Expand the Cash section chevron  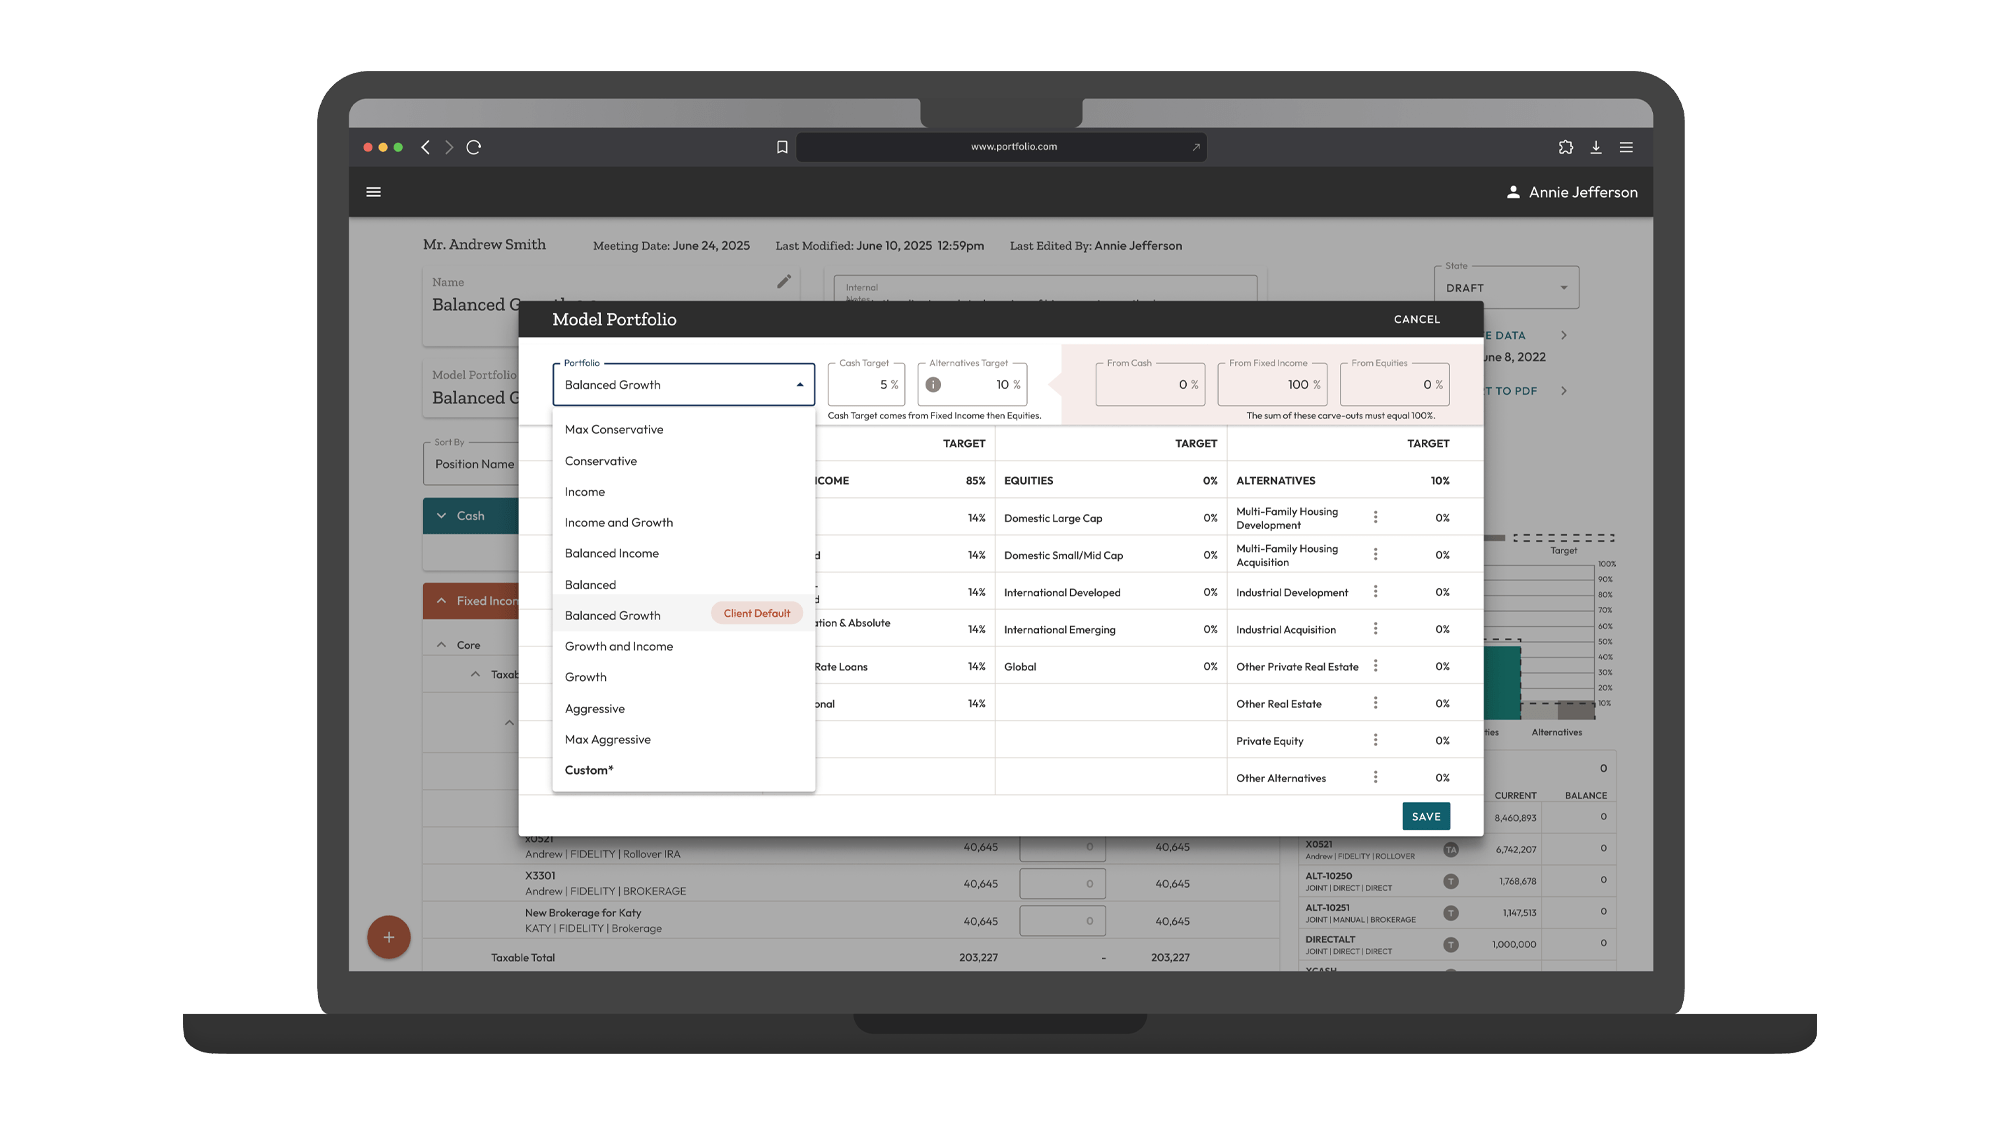pos(441,516)
